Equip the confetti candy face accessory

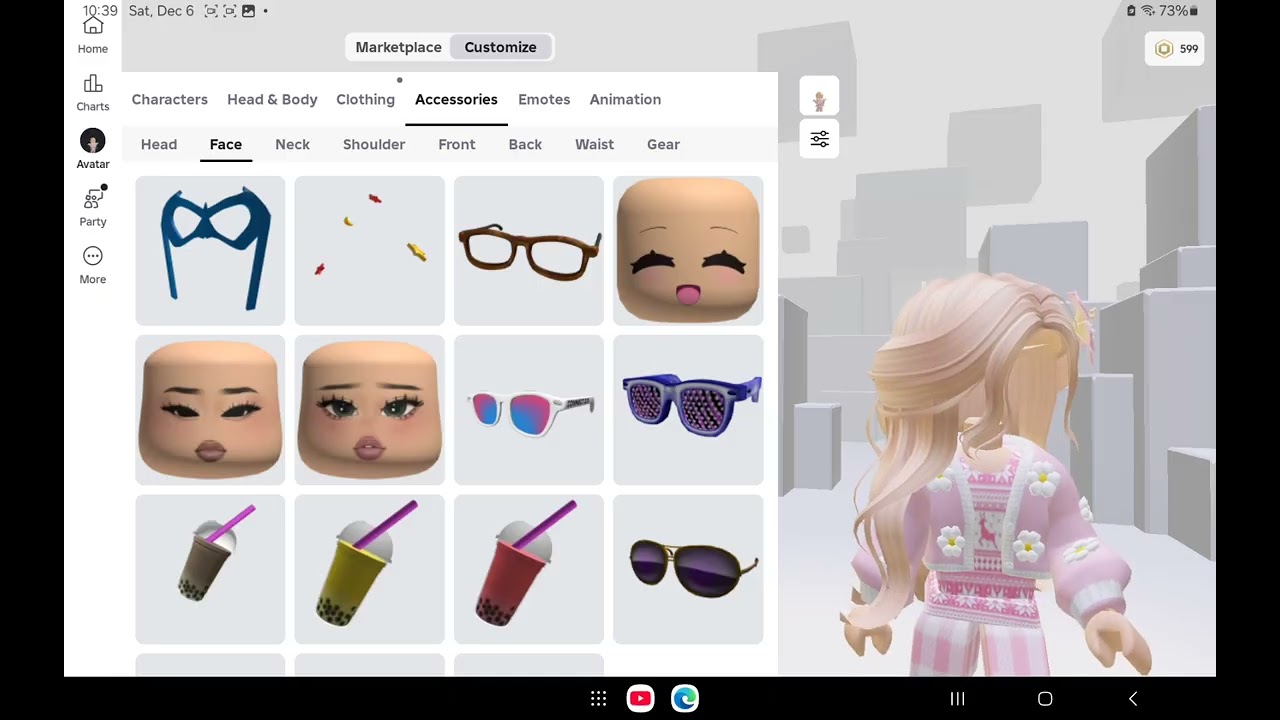tap(369, 251)
